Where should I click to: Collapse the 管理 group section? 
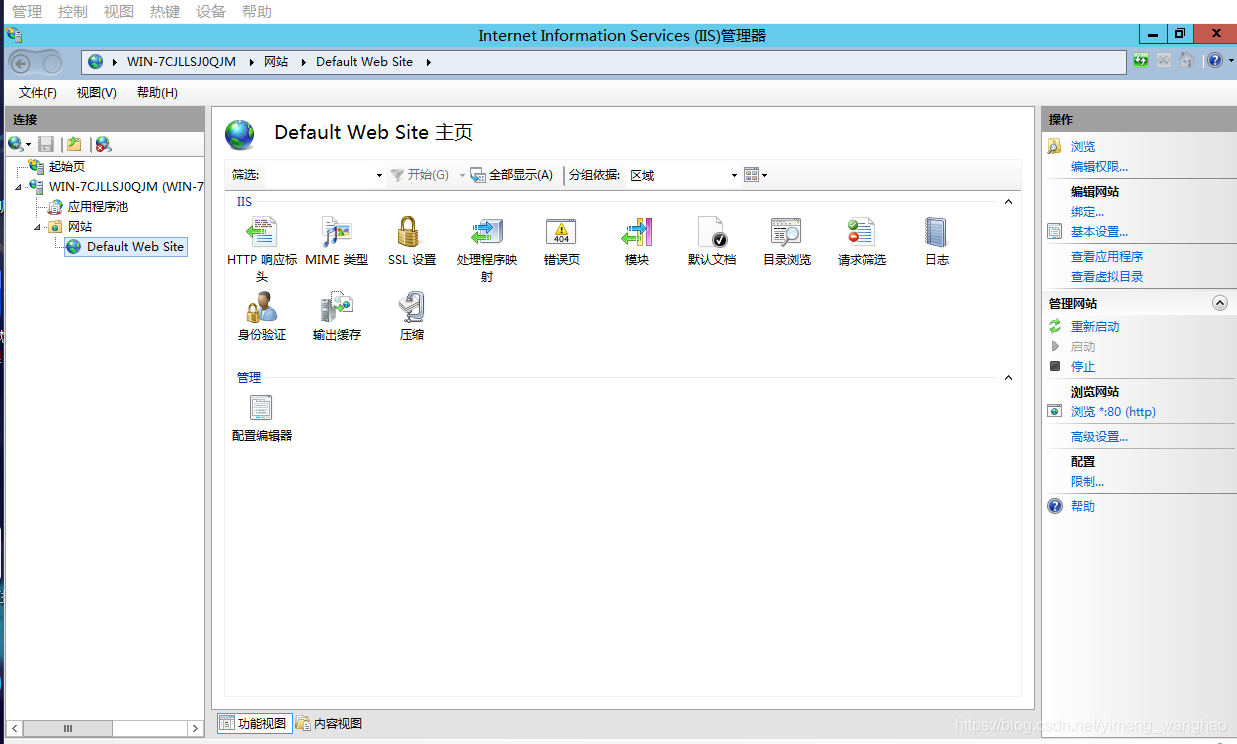(1008, 378)
